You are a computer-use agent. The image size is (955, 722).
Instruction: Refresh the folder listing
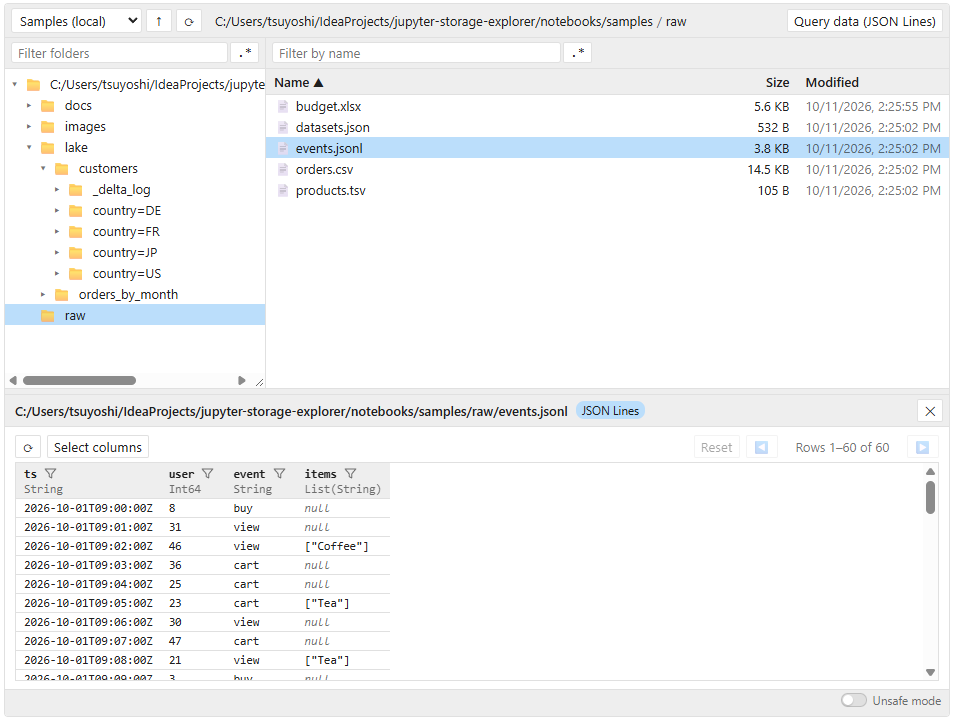coord(189,21)
